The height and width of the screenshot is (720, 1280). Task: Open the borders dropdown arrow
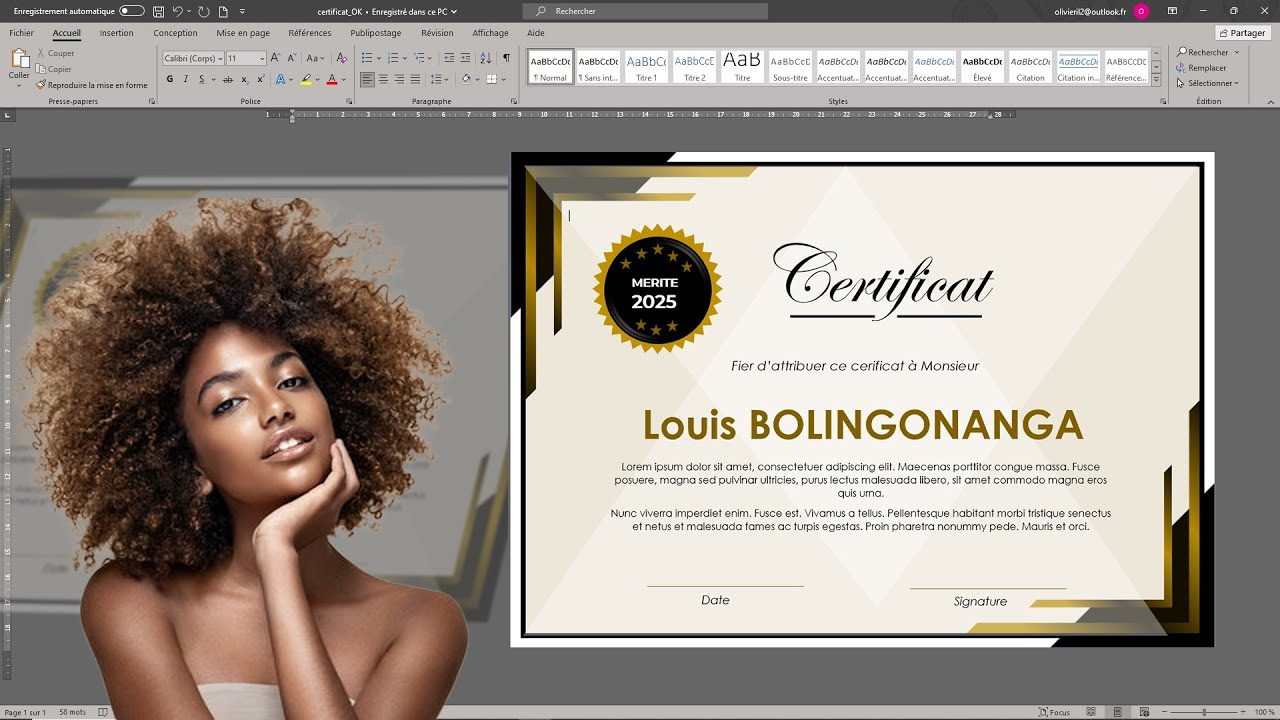pos(502,79)
